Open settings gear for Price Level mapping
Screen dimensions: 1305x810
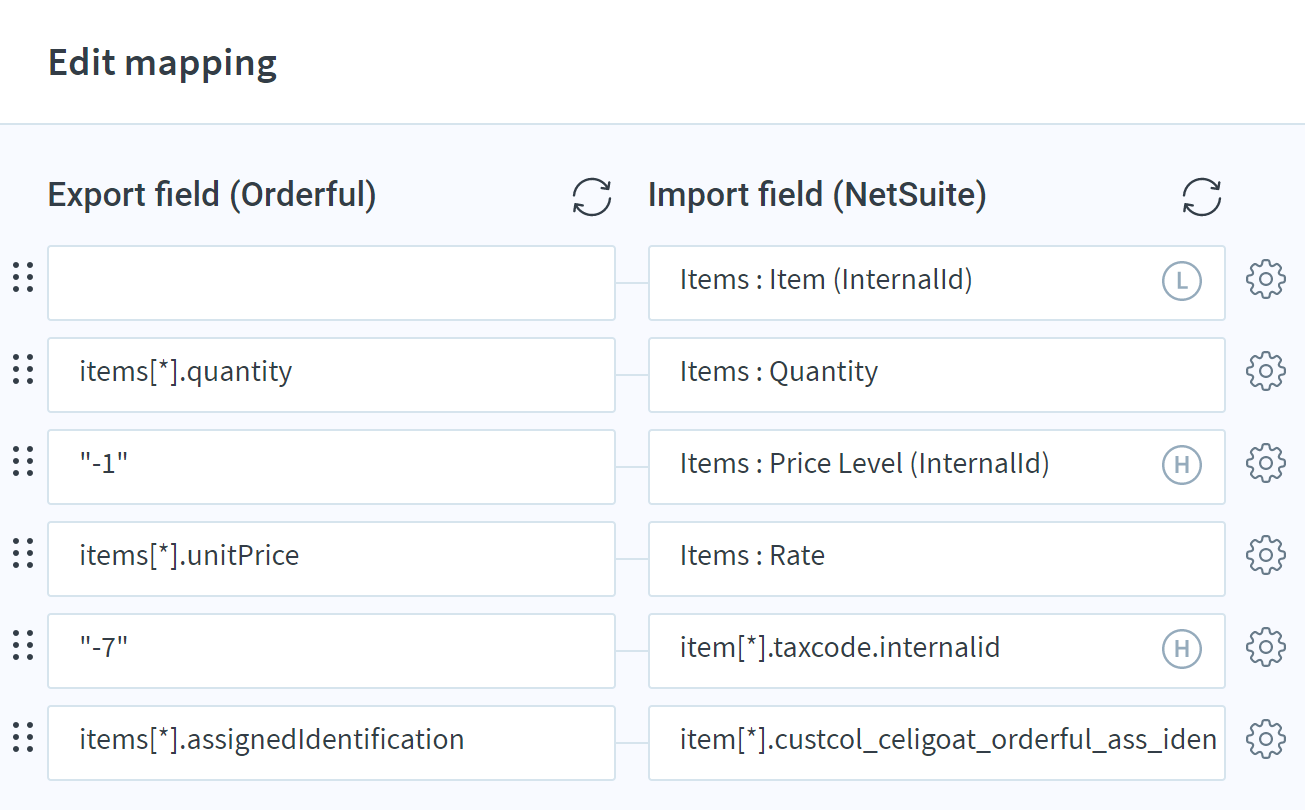pyautogui.click(x=1265, y=463)
